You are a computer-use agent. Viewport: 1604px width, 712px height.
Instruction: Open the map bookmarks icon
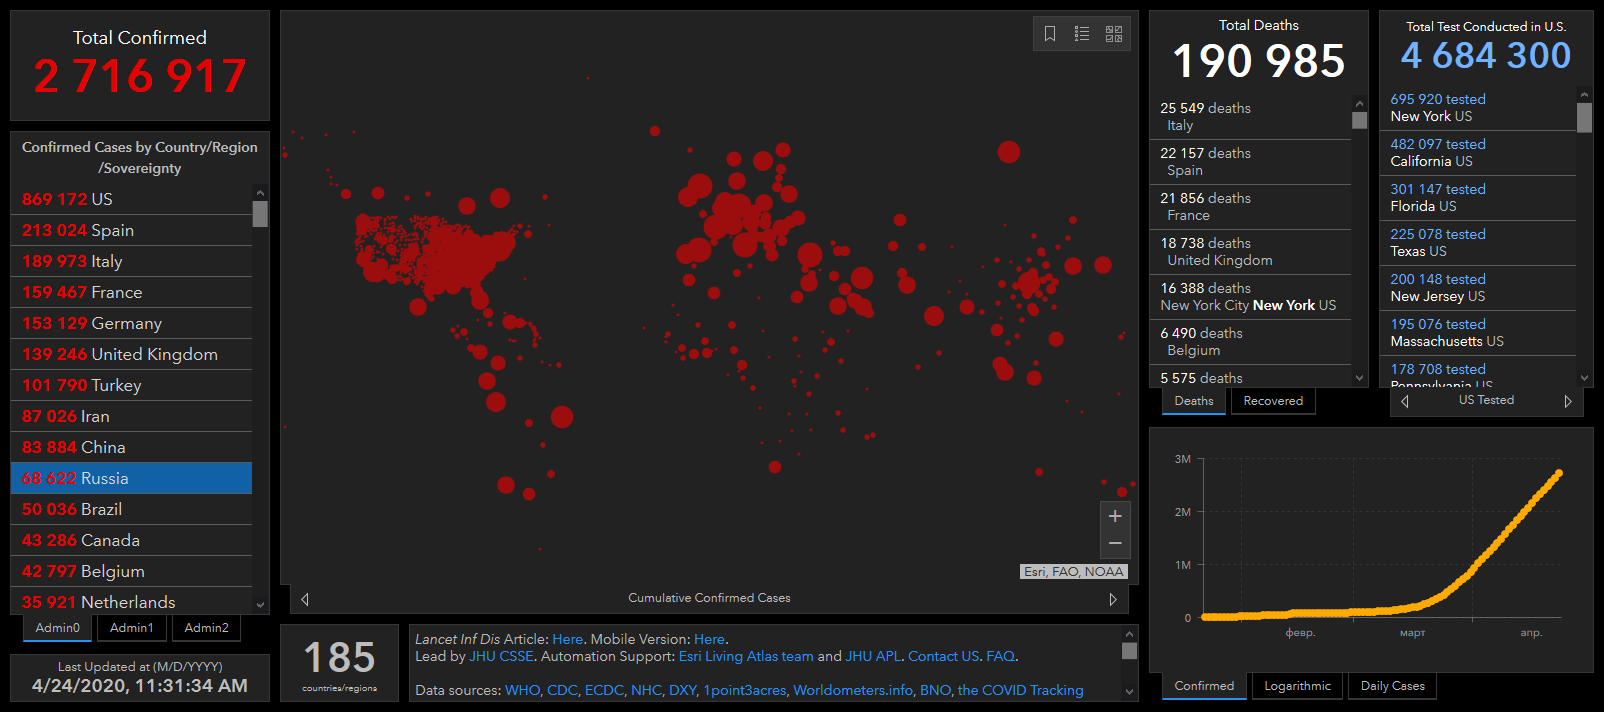[1050, 34]
